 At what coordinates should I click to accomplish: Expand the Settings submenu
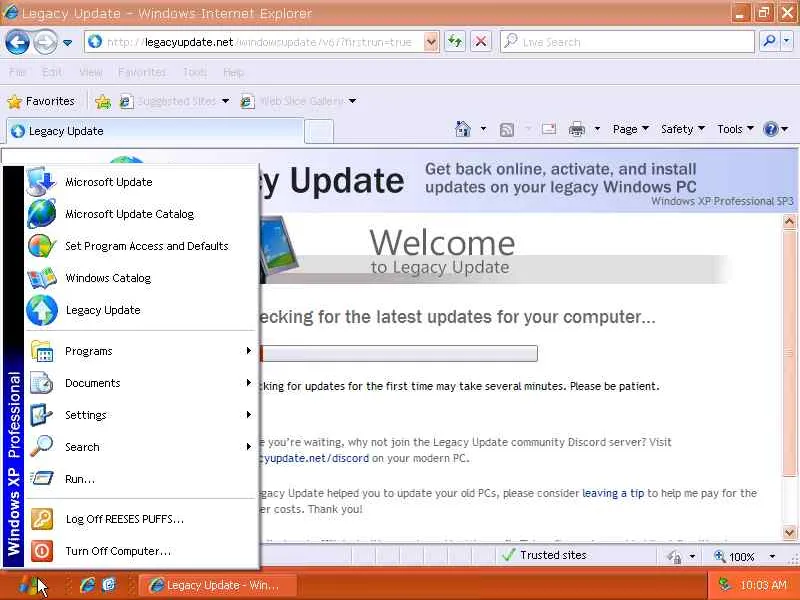[142, 415]
